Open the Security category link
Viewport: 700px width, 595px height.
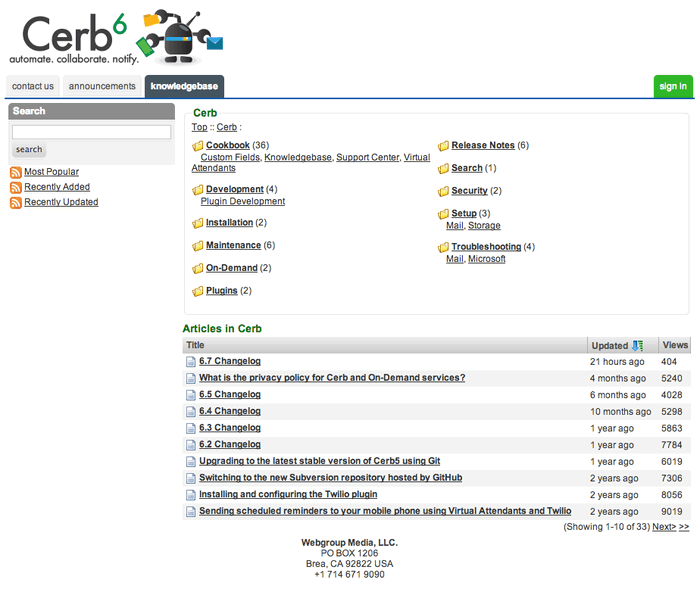tap(469, 191)
